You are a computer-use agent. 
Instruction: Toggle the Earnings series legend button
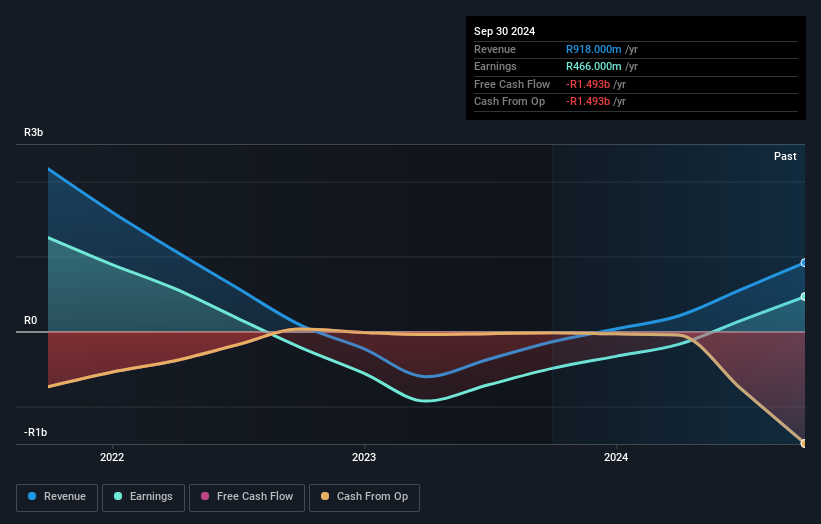(143, 497)
